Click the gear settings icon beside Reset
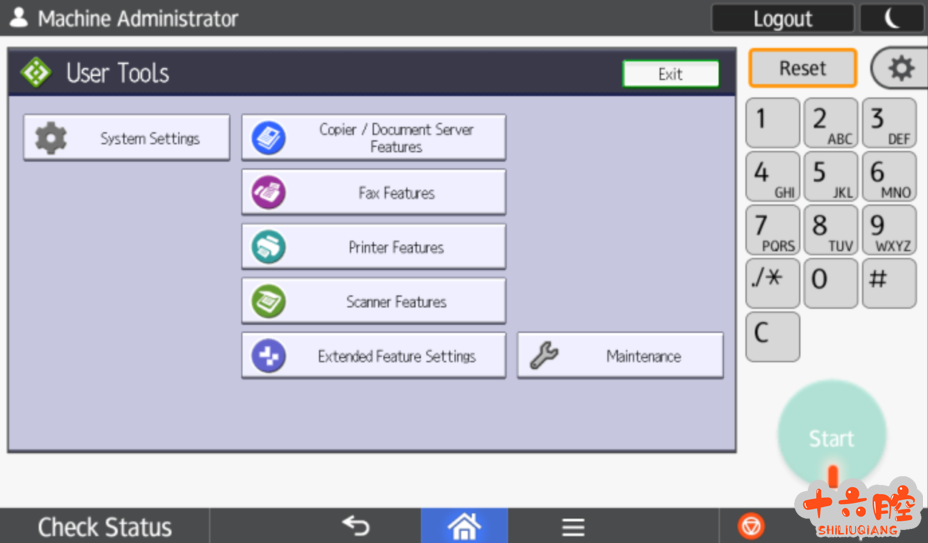The image size is (928, 543). 900,69
